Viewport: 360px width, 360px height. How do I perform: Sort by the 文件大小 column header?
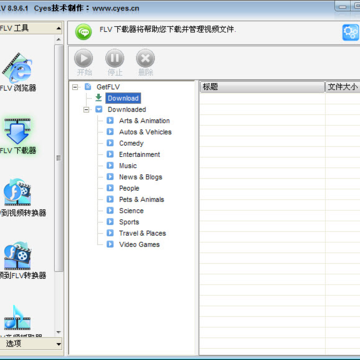343,87
